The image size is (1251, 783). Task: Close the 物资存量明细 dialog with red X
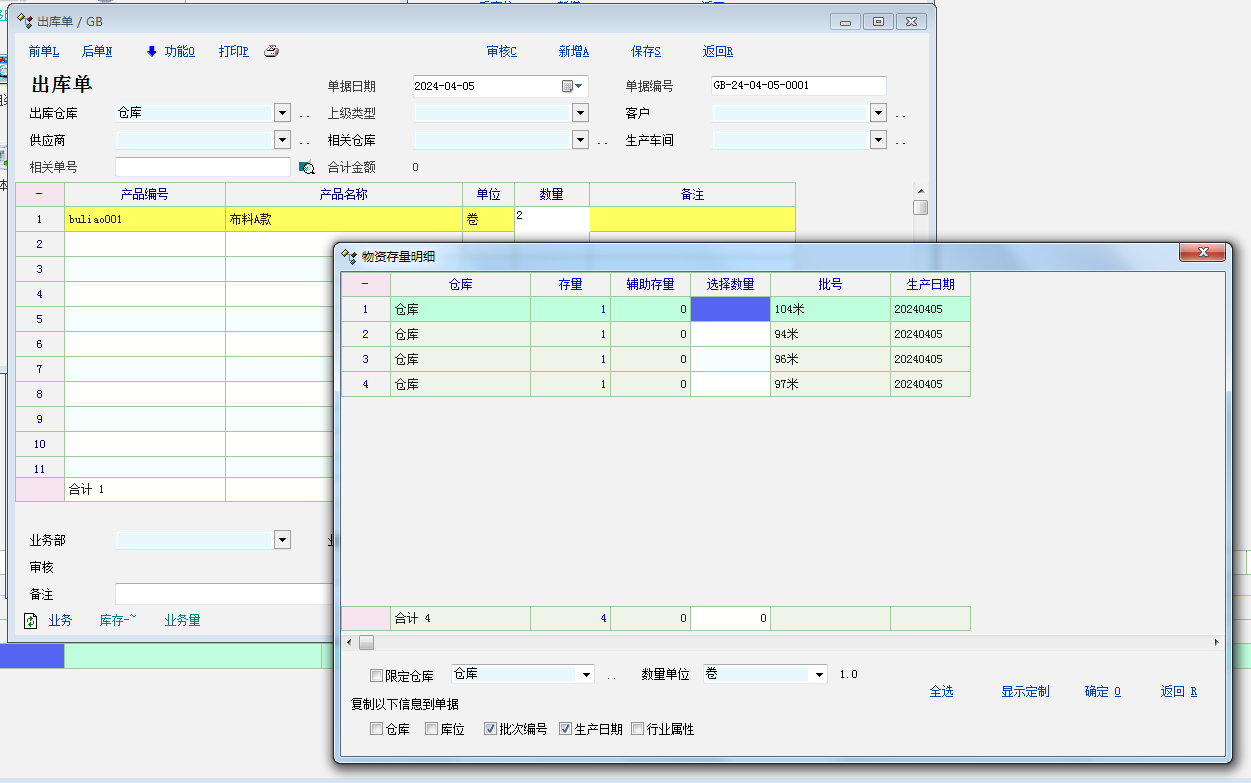pos(1203,253)
